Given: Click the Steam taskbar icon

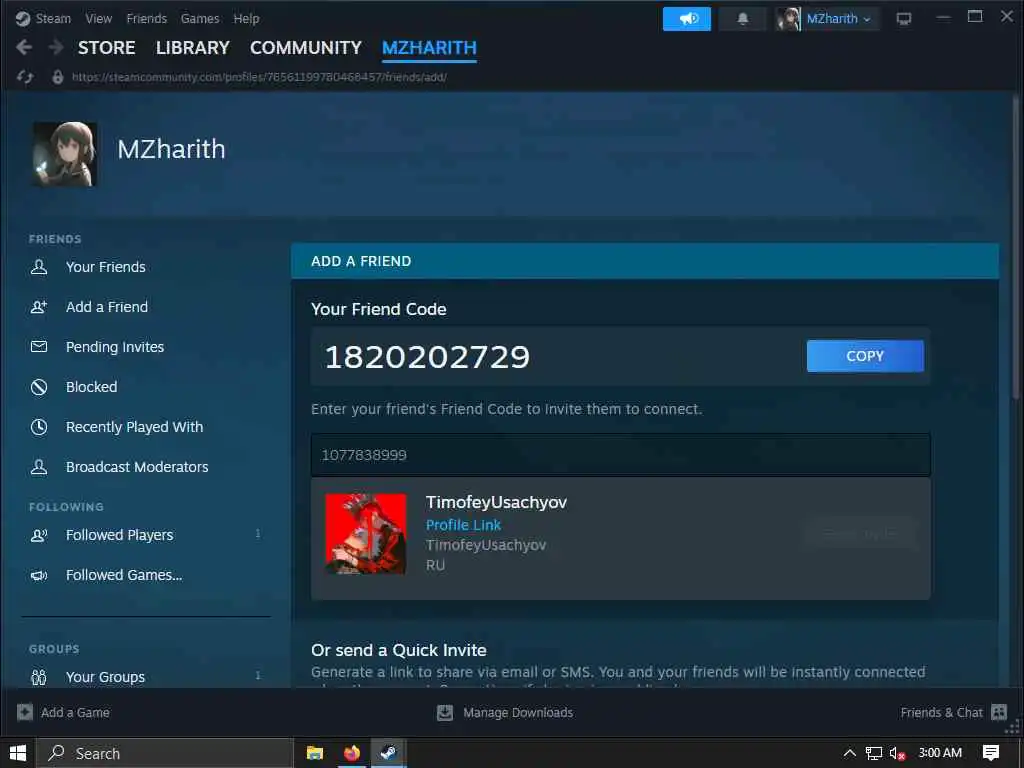Looking at the screenshot, I should (388, 753).
